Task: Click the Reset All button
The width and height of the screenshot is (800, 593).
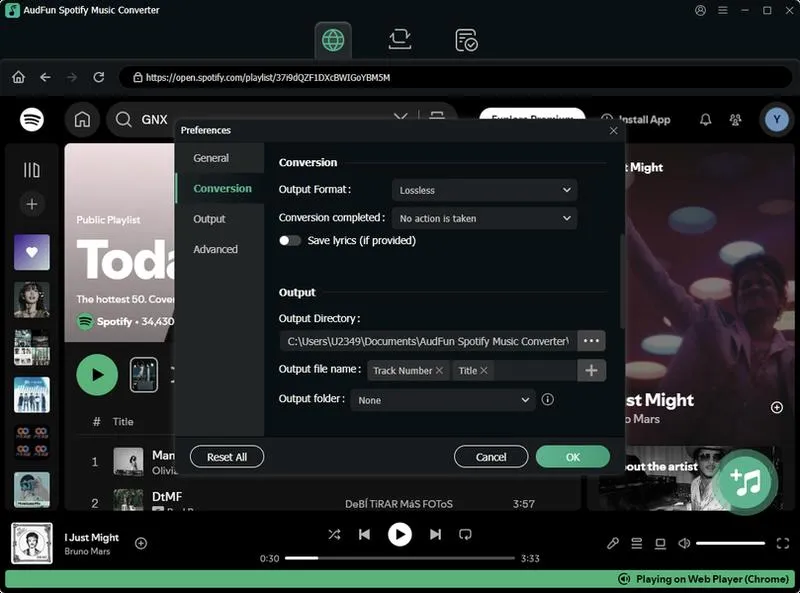Action: tap(227, 457)
